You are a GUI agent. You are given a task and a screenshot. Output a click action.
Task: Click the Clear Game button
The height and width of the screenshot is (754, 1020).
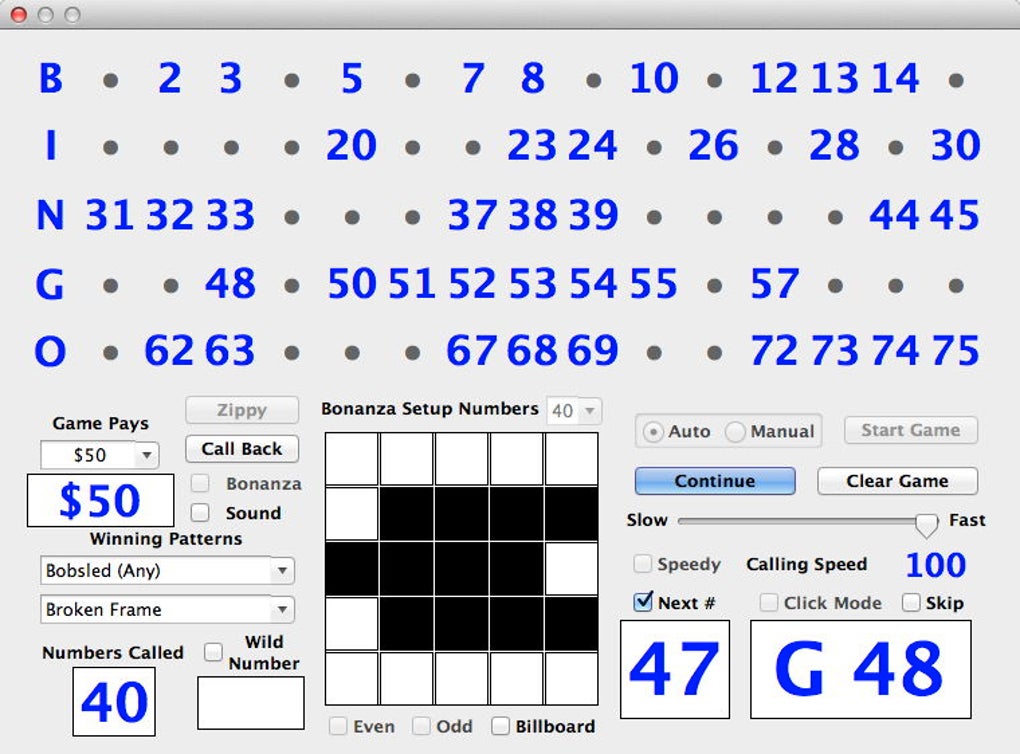(897, 481)
